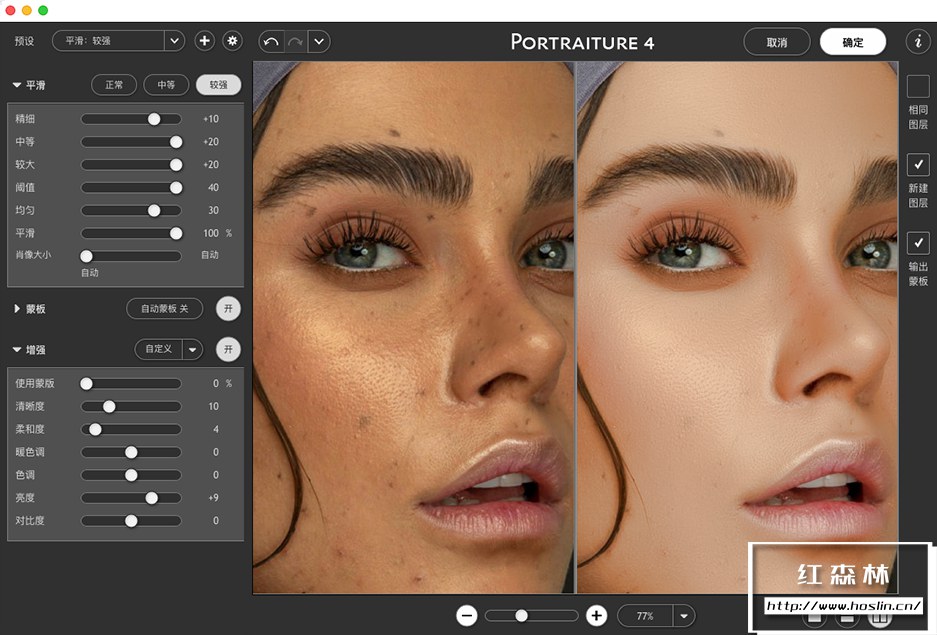
Task: Click the 精细 slider handle
Action: [x=154, y=119]
